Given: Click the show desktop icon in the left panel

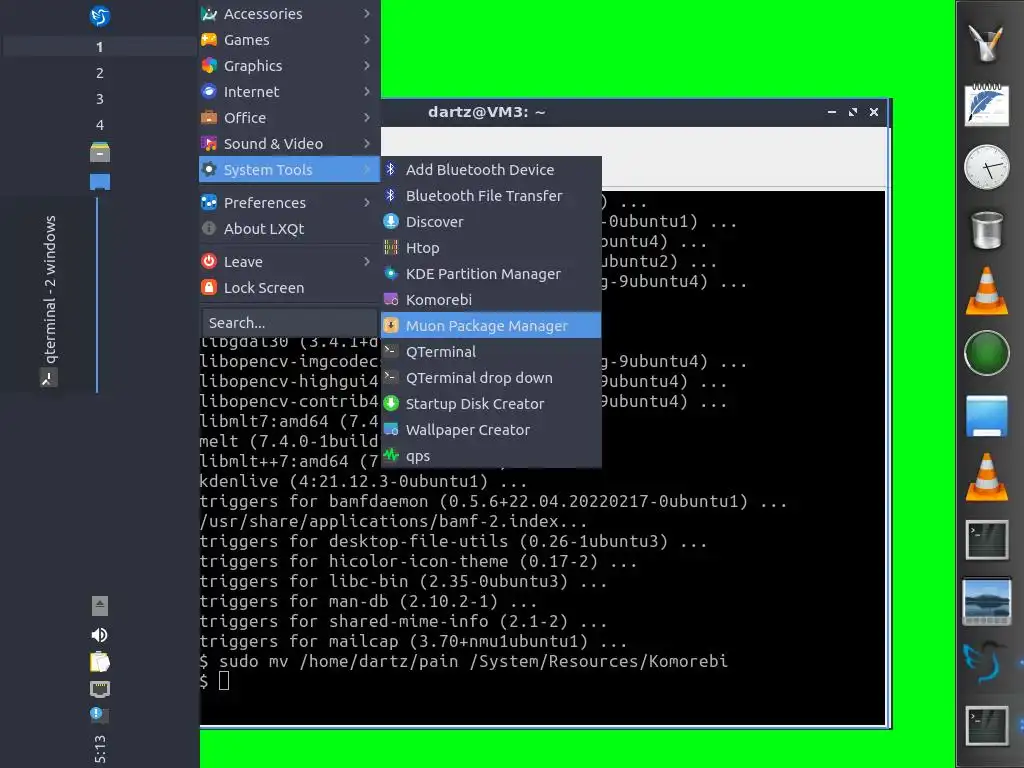Looking at the screenshot, I should [x=100, y=182].
